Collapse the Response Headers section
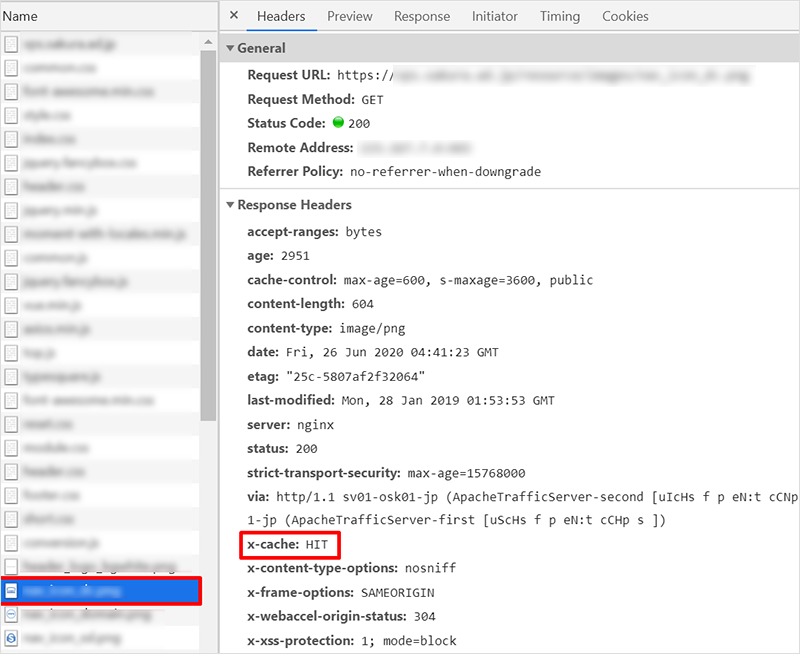 pos(229,205)
